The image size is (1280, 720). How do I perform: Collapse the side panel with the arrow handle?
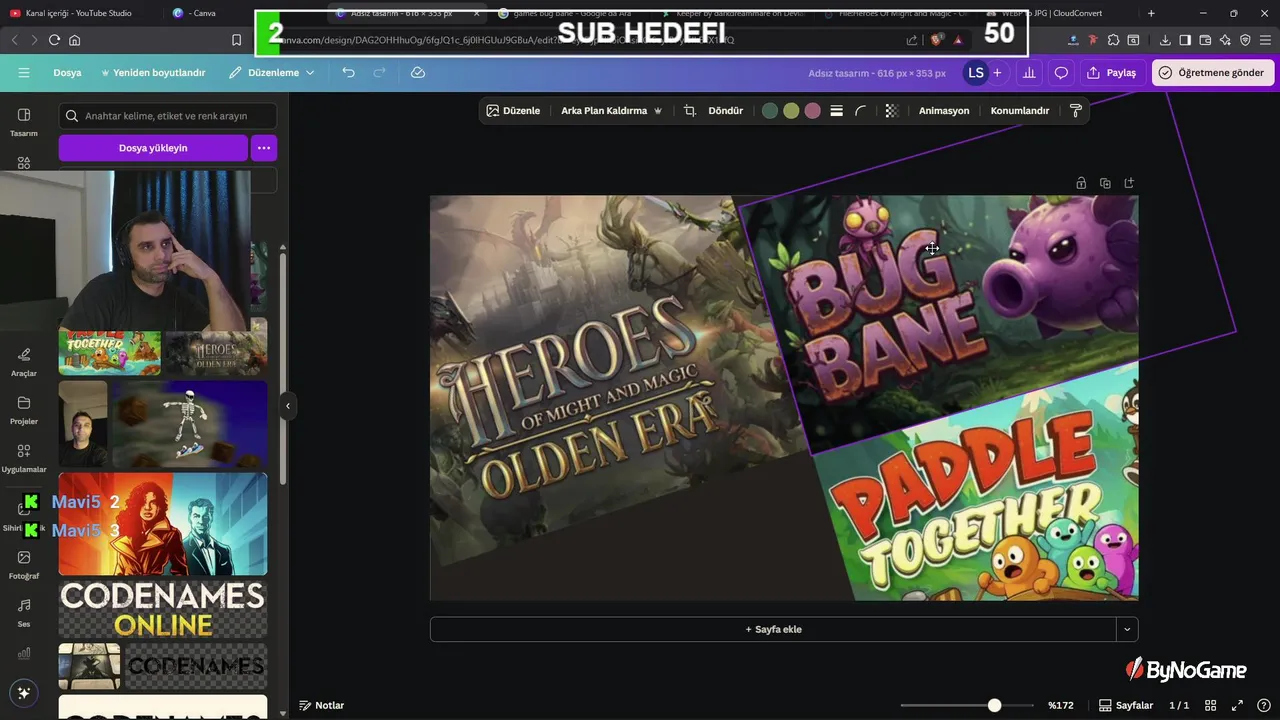pos(288,406)
